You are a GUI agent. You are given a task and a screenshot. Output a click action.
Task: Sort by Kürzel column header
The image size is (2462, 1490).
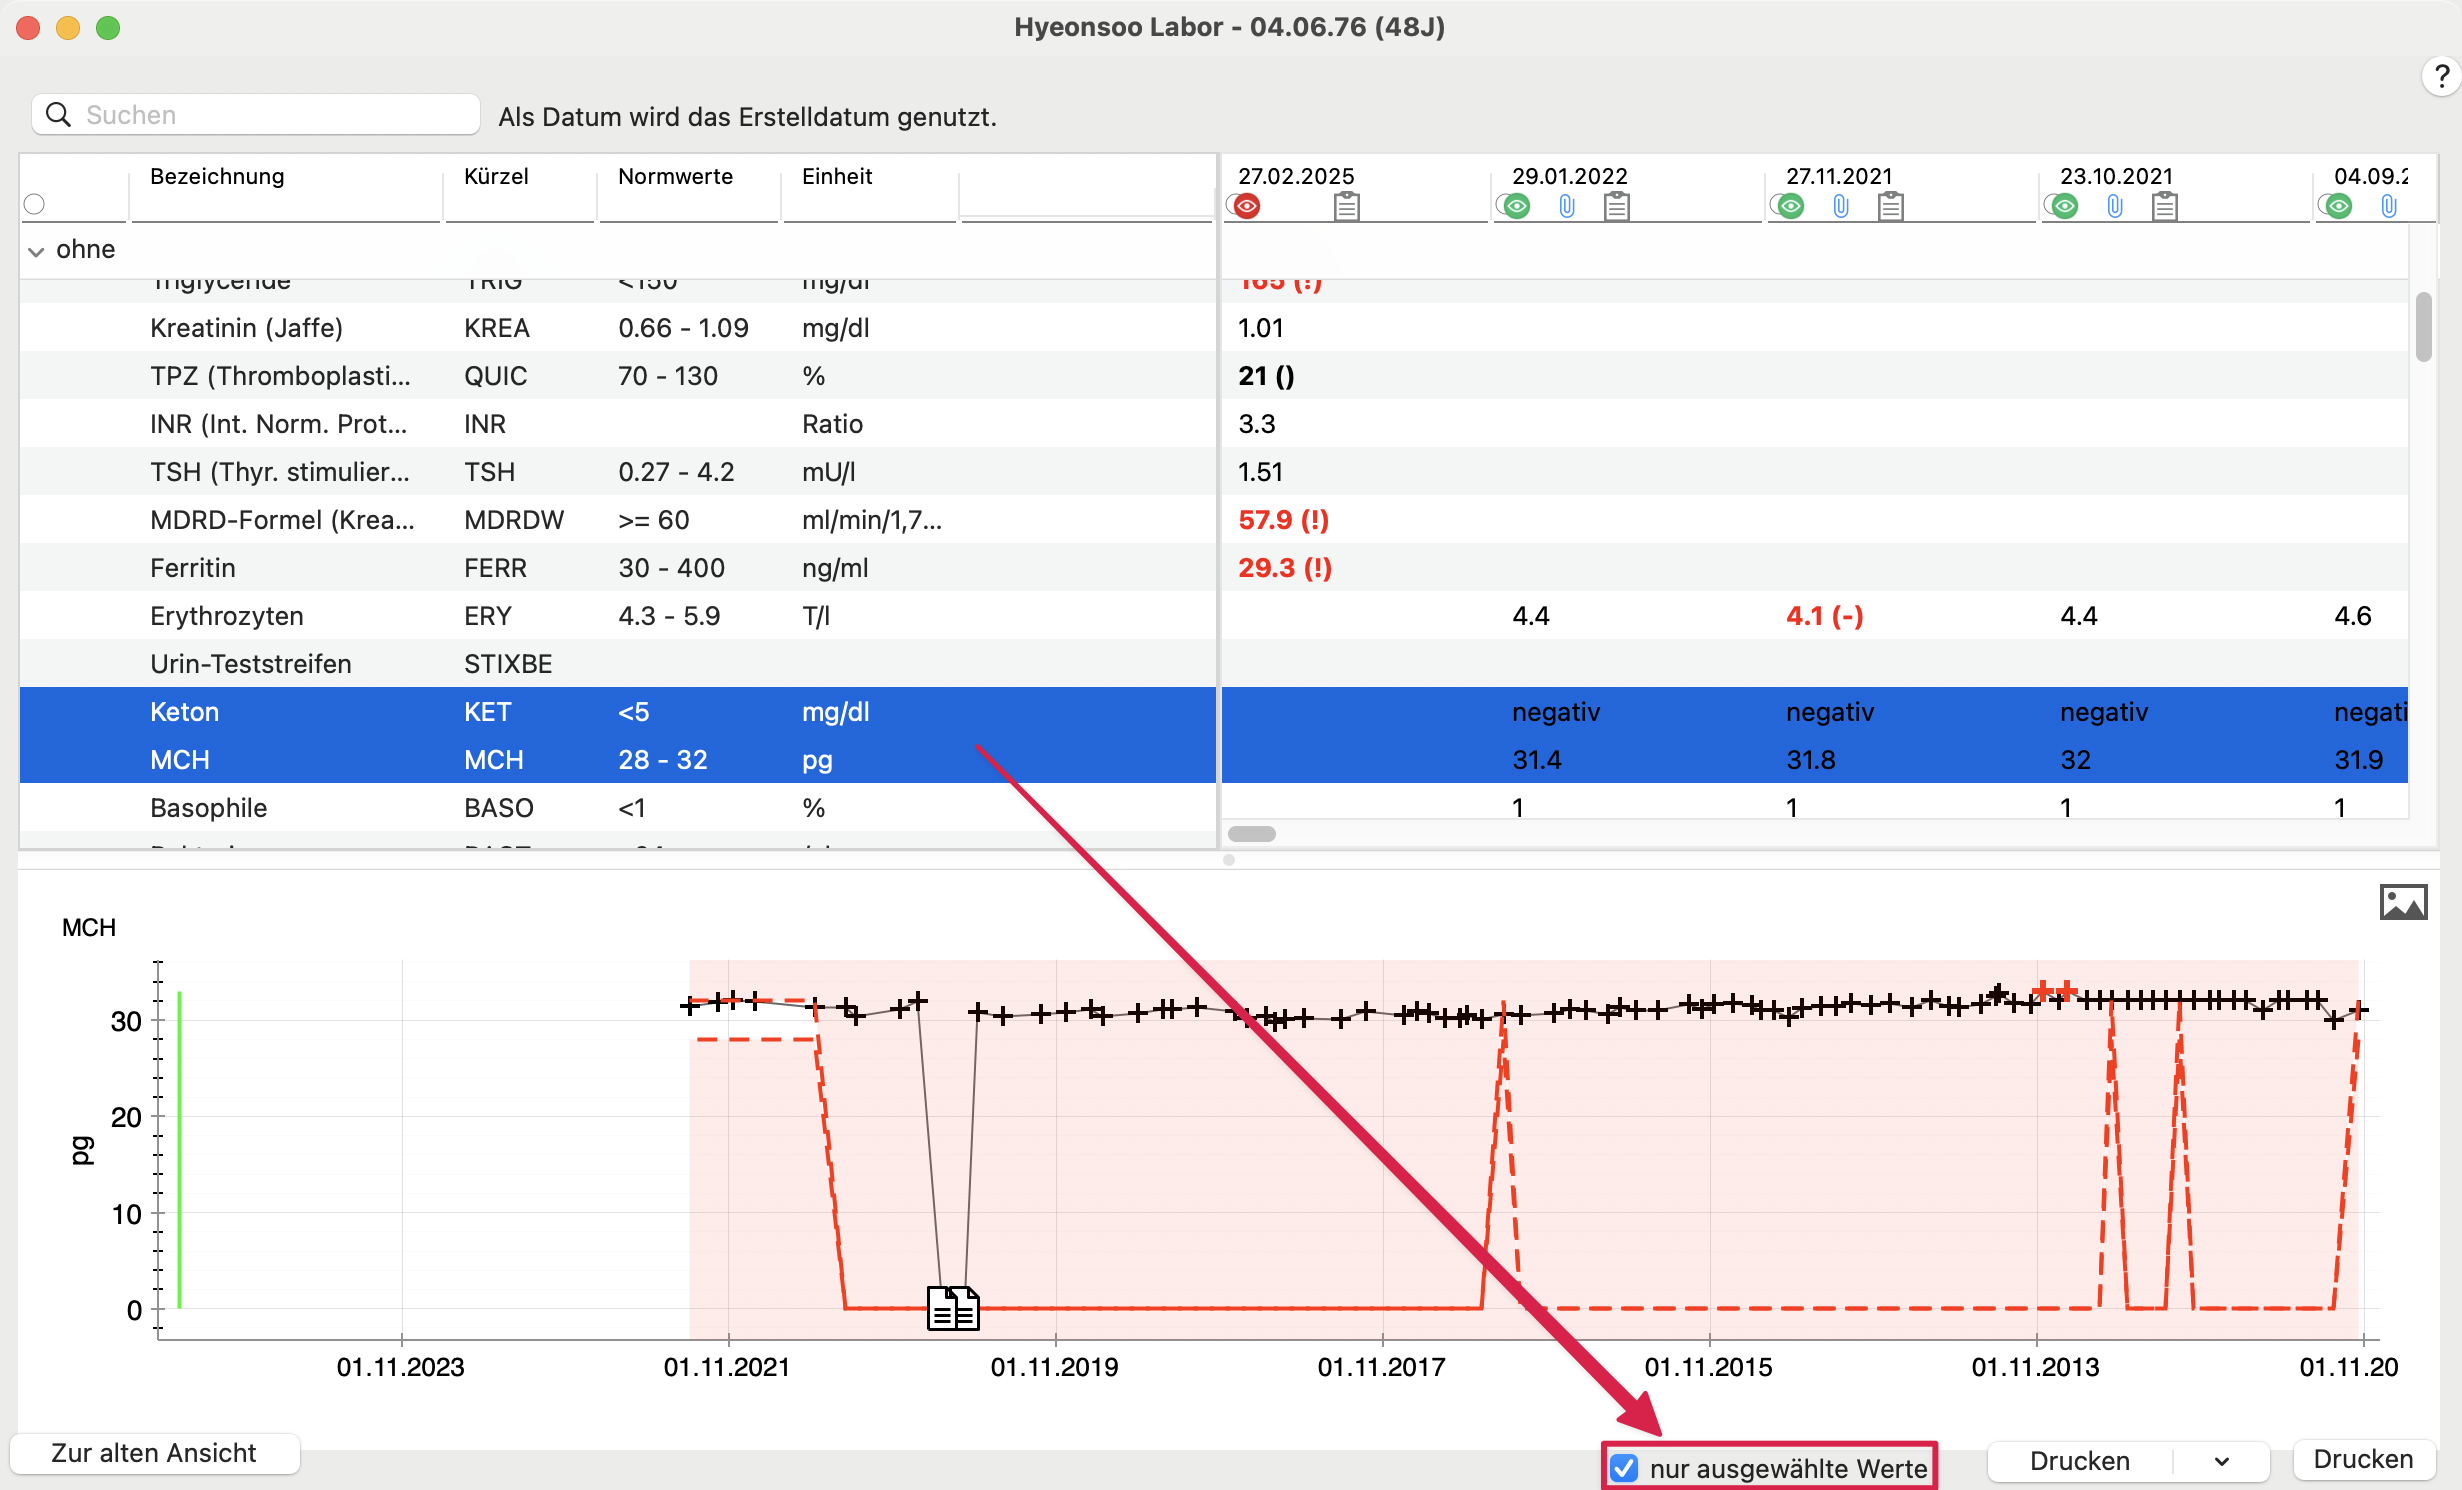click(x=496, y=176)
